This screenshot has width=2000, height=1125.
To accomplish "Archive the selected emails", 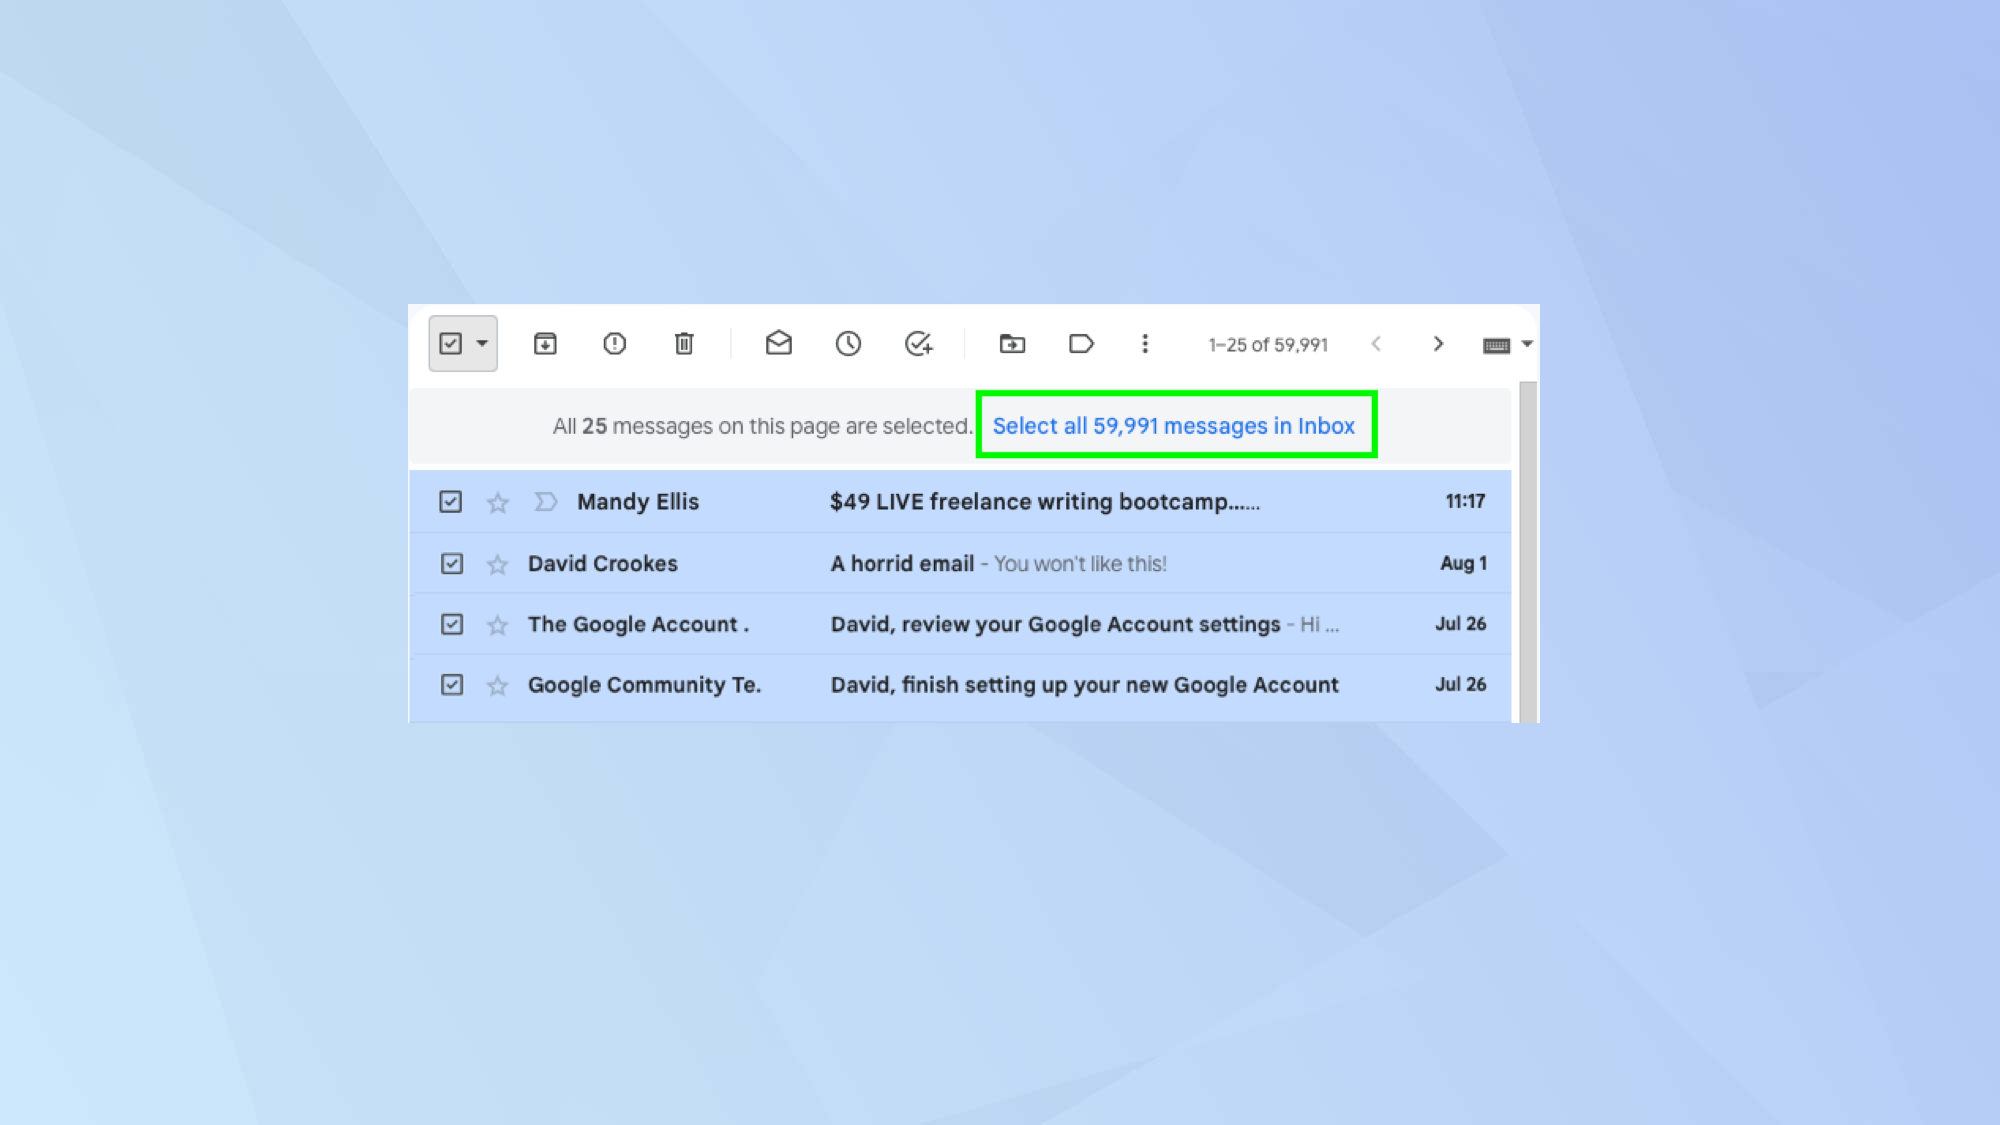I will tap(545, 344).
